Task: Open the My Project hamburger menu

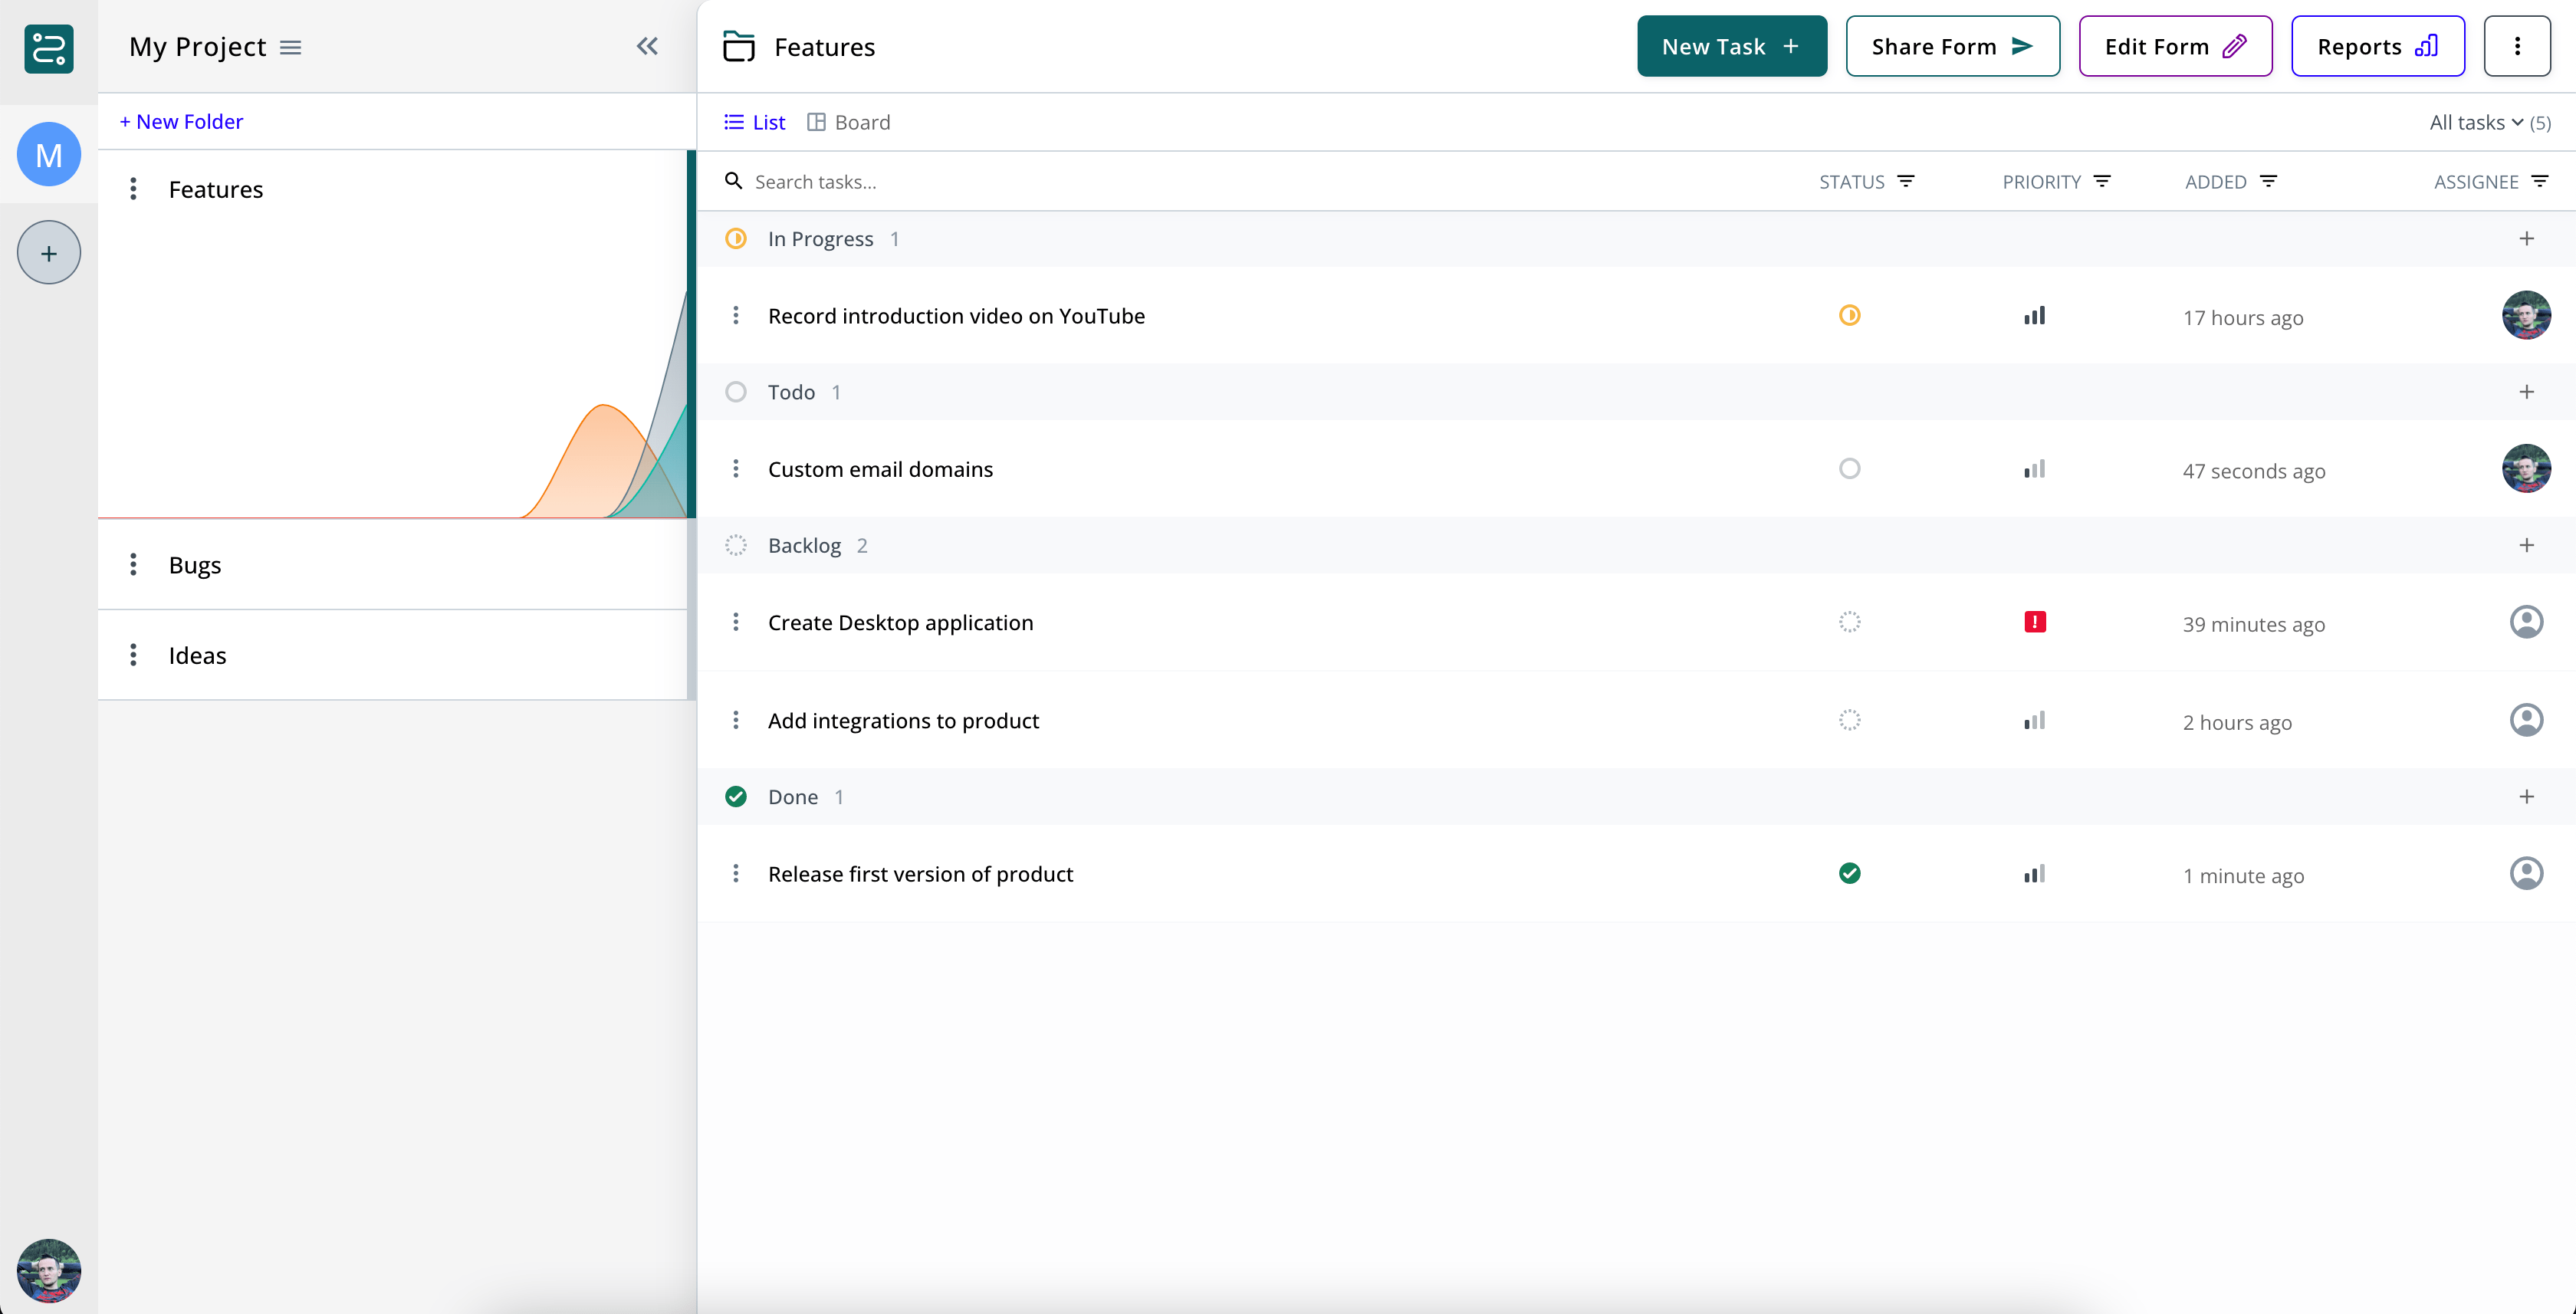Action: pyautogui.click(x=290, y=46)
